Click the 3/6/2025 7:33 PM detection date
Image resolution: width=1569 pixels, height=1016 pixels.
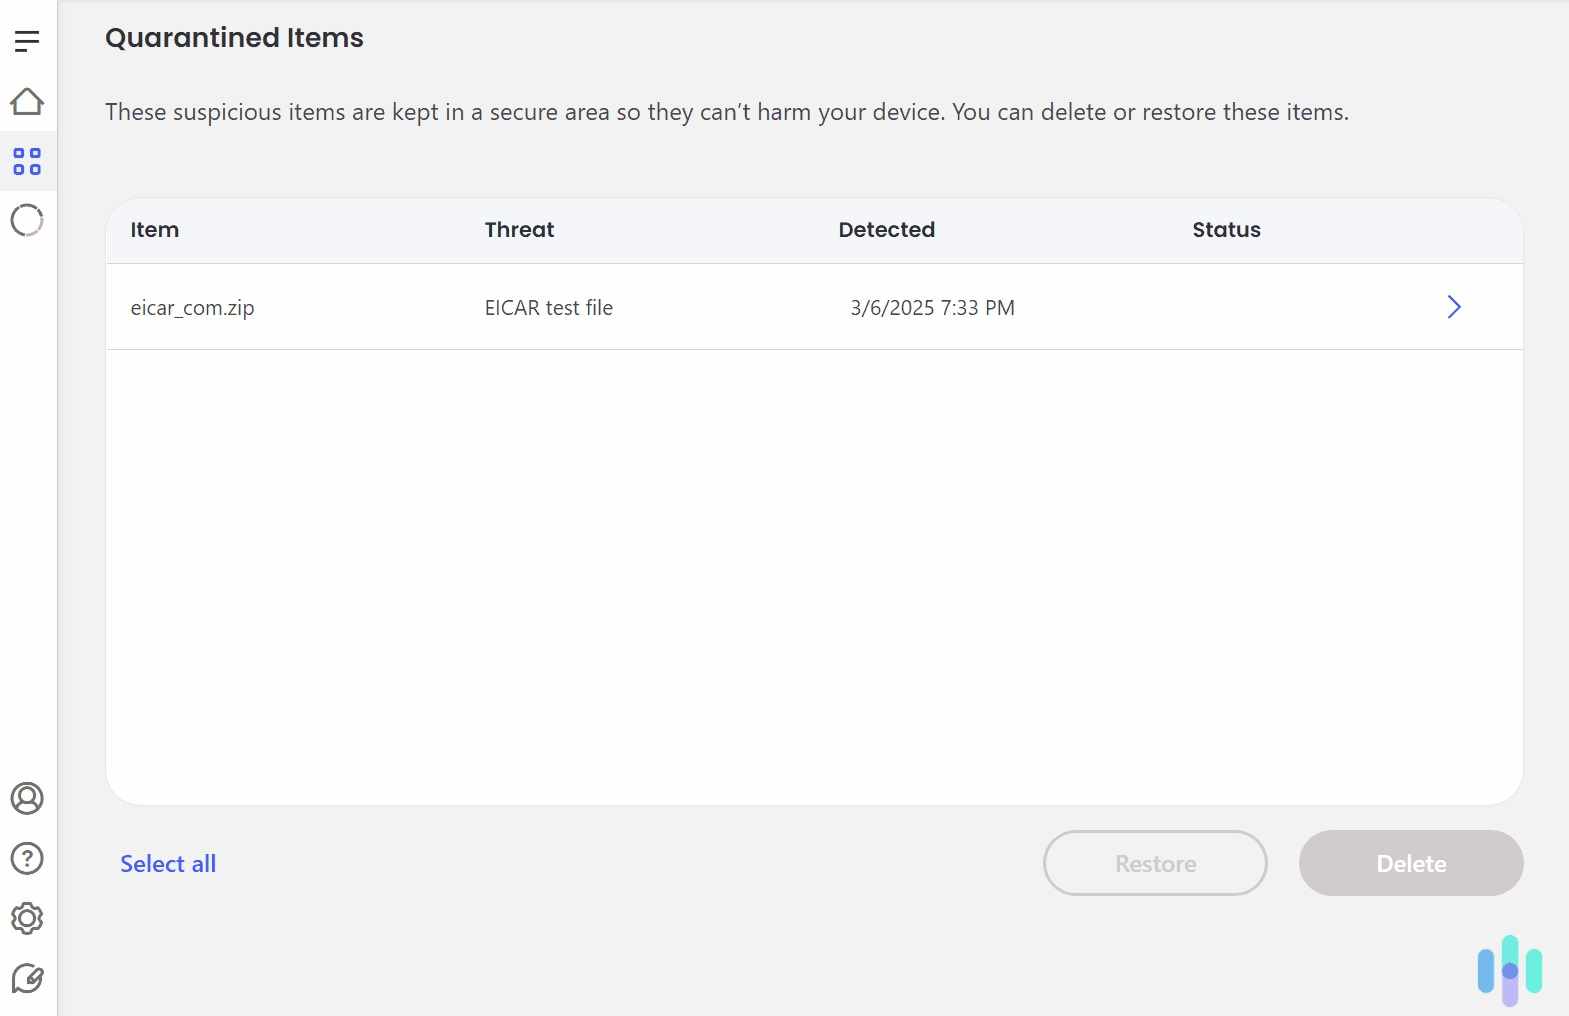point(932,308)
